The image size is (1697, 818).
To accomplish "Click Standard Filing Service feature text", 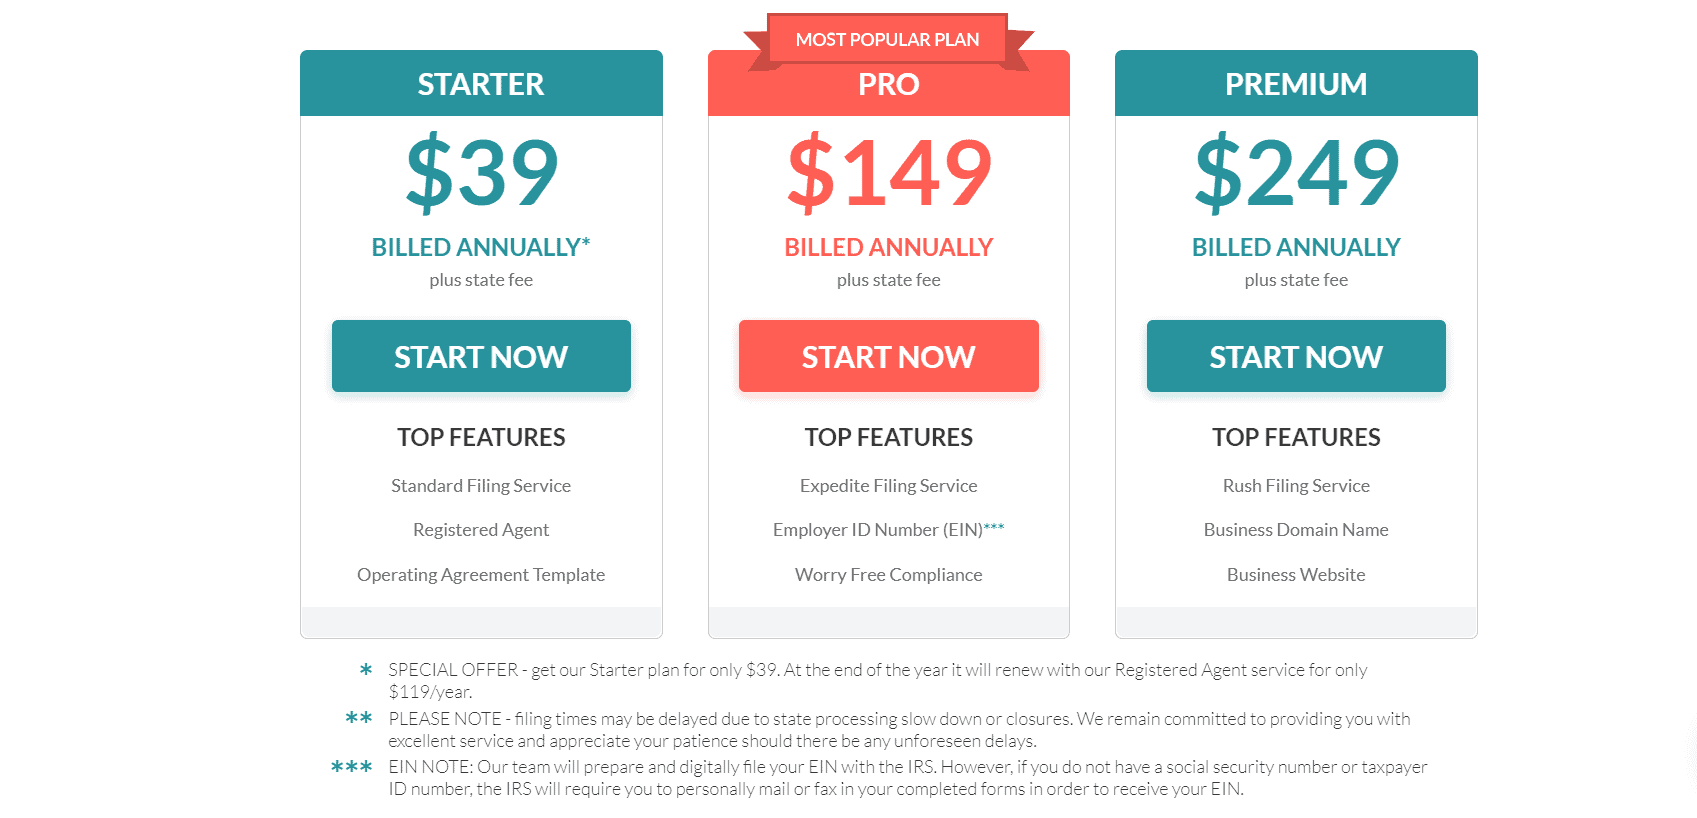I will click(x=481, y=486).
